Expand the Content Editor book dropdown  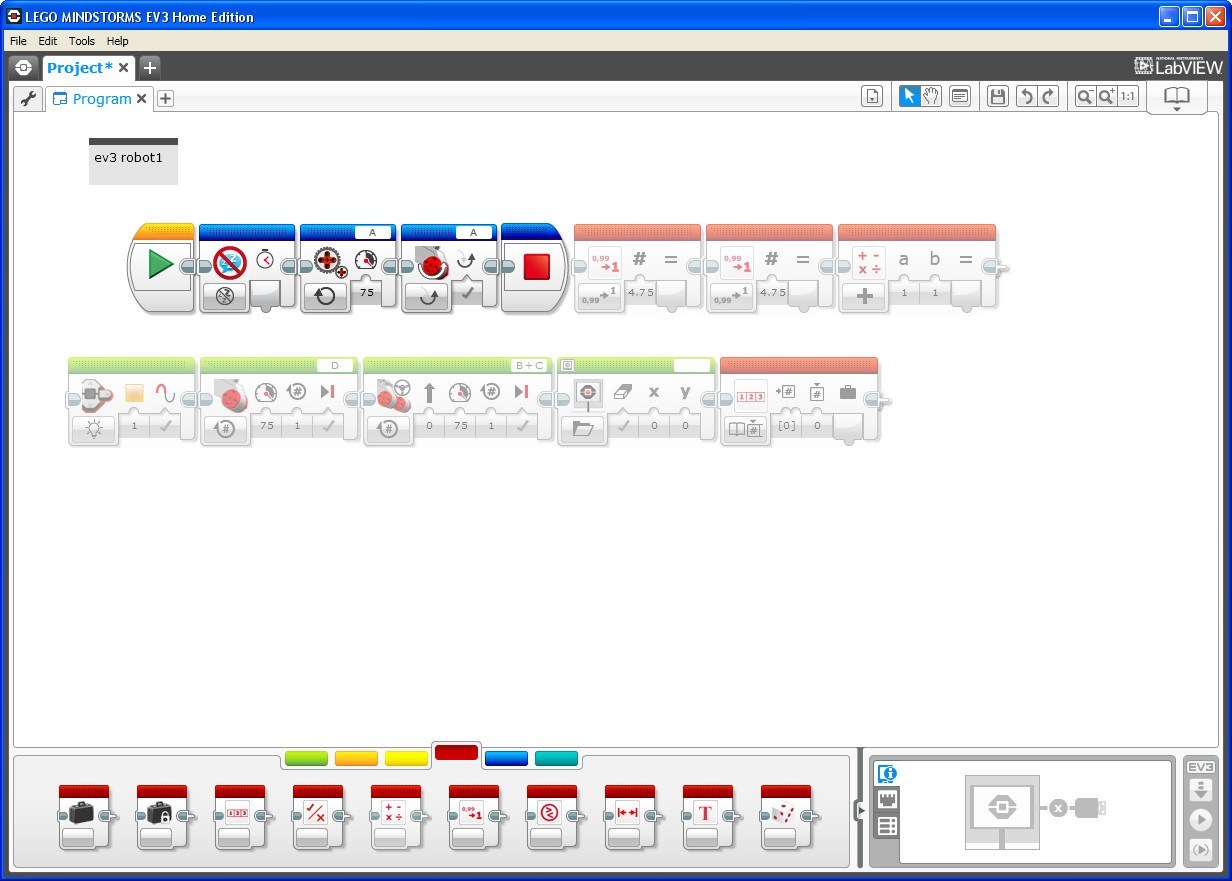[x=1177, y=109]
